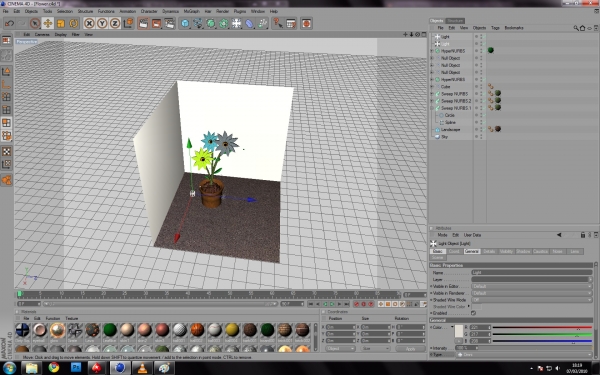Open the viewport Cameras menu

coord(42,34)
